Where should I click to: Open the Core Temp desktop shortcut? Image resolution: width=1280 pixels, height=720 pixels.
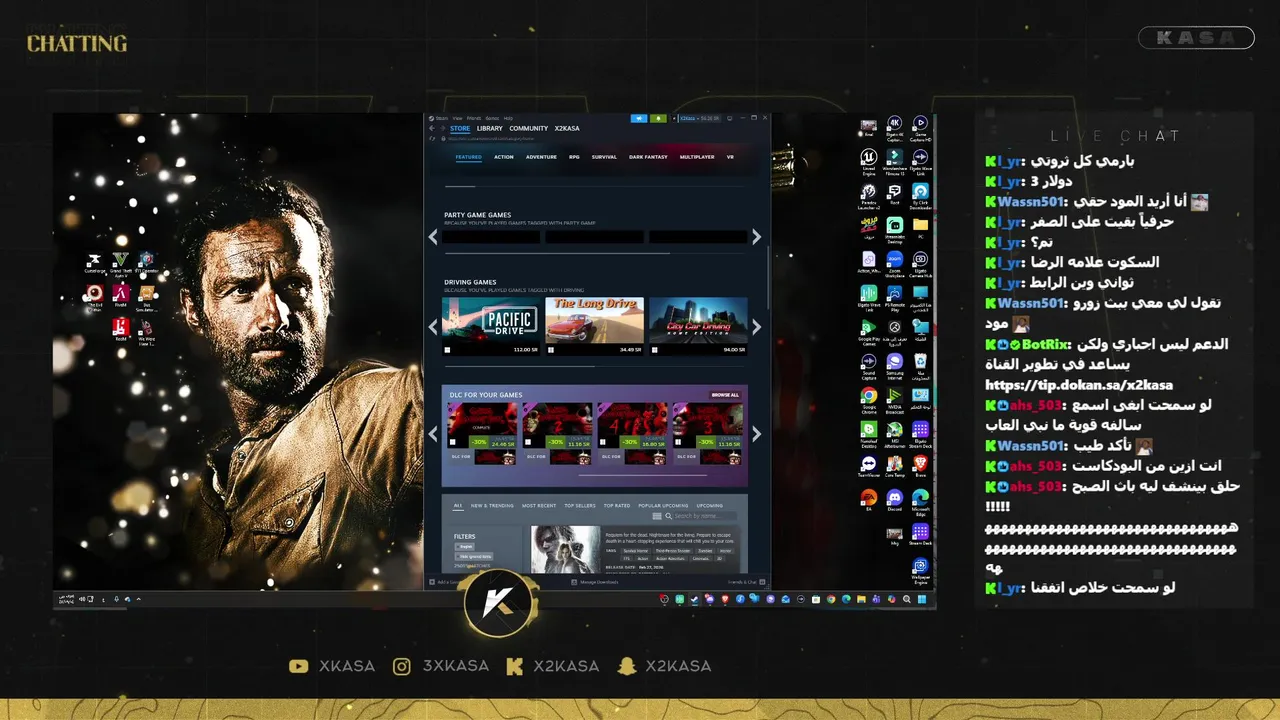(x=894, y=463)
